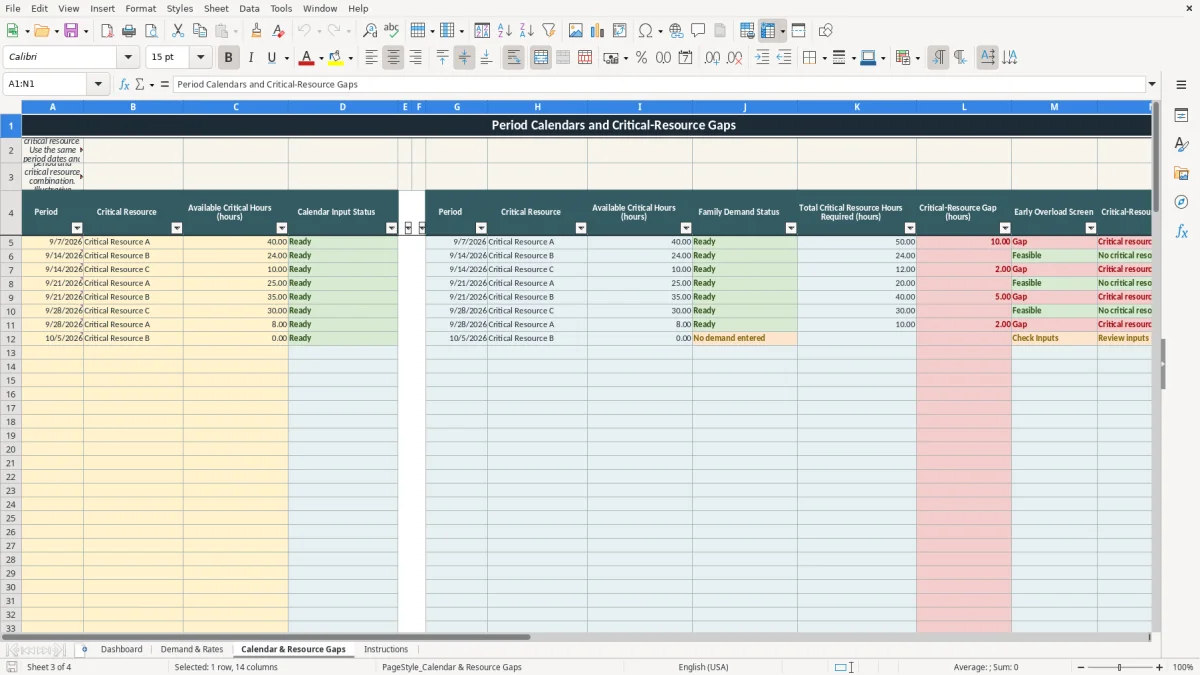Open the File menu
The height and width of the screenshot is (675, 1200).
pos(12,8)
